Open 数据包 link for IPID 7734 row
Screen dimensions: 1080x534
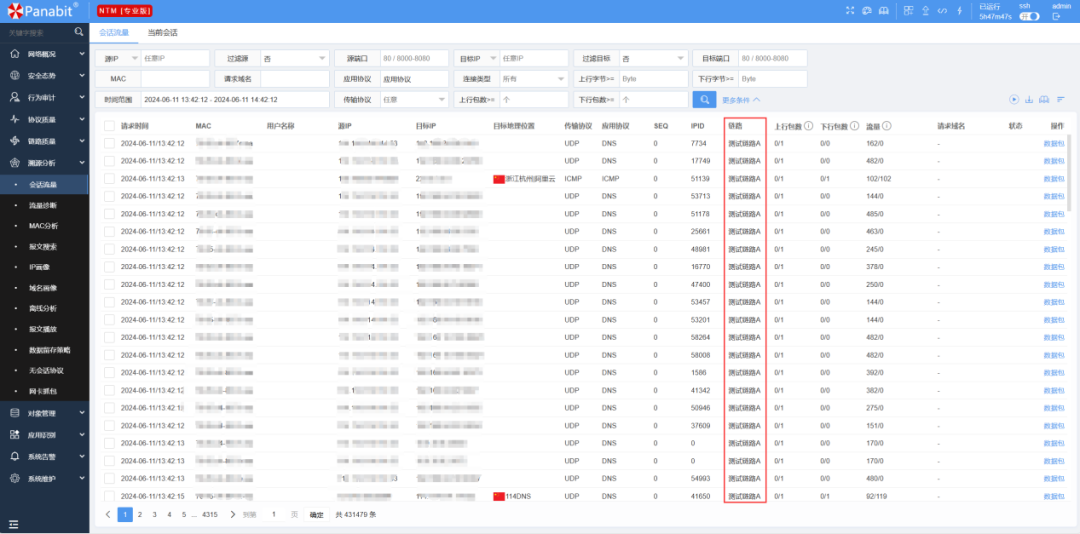click(1054, 143)
